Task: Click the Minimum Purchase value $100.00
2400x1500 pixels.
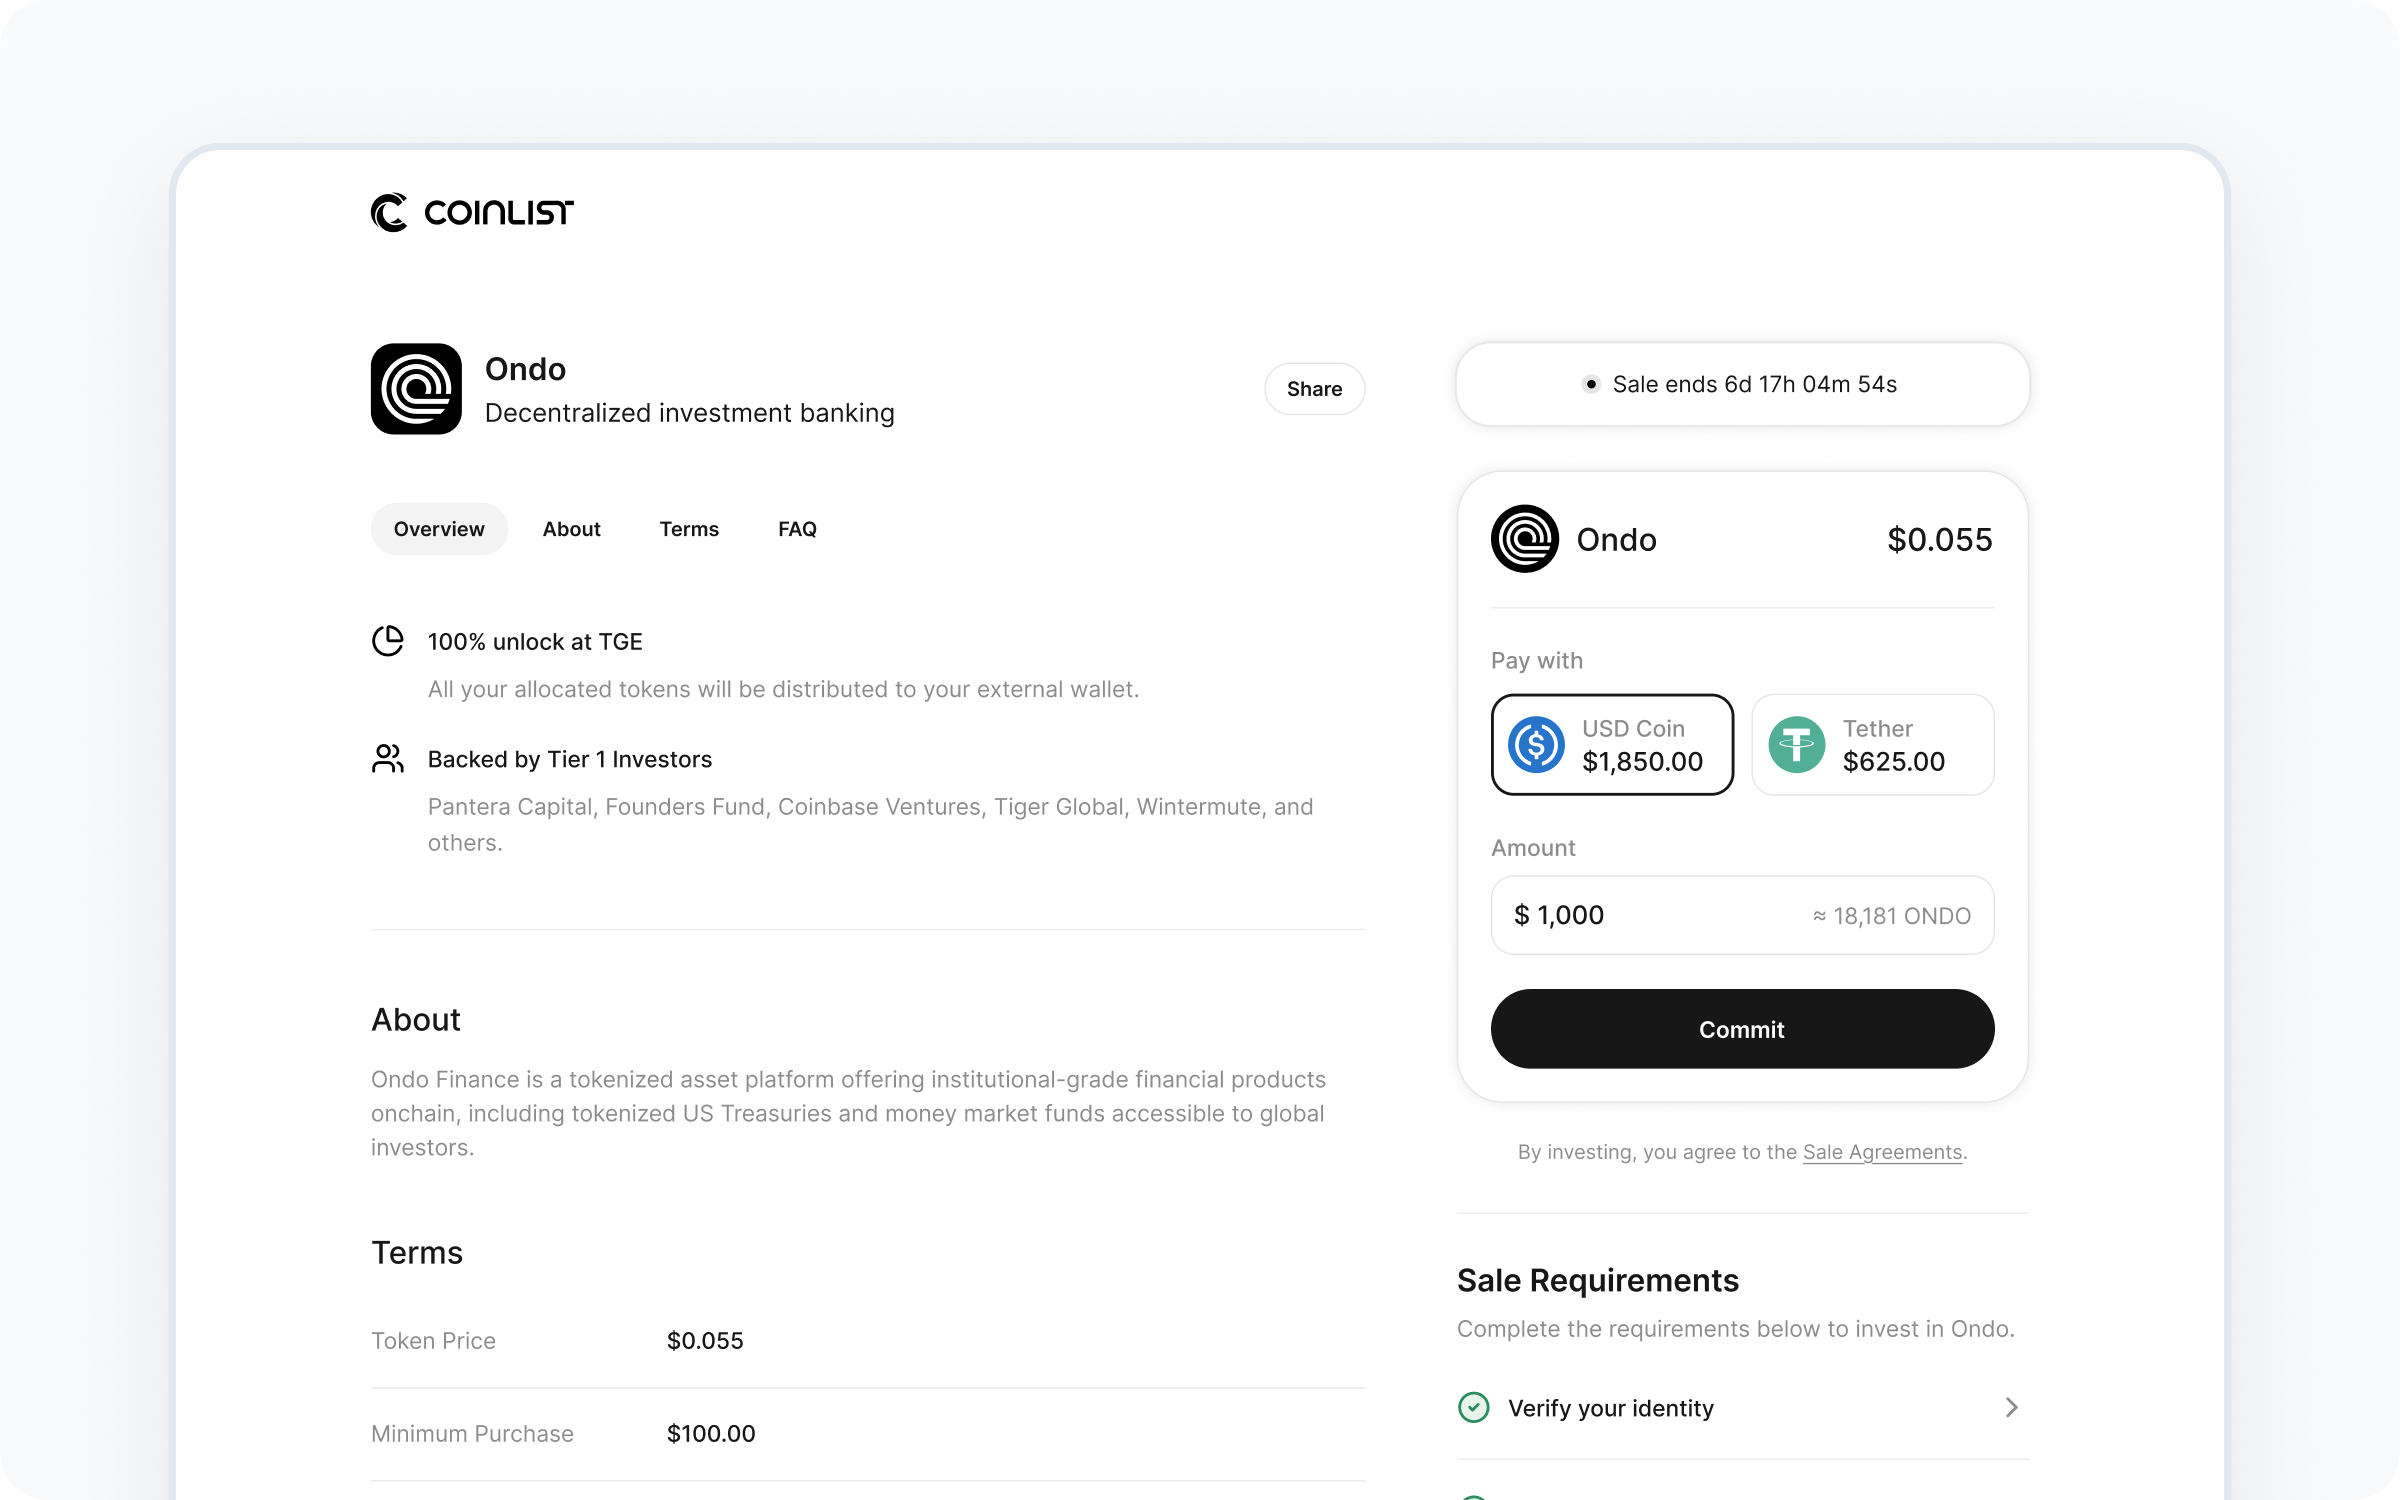Action: pos(711,1434)
